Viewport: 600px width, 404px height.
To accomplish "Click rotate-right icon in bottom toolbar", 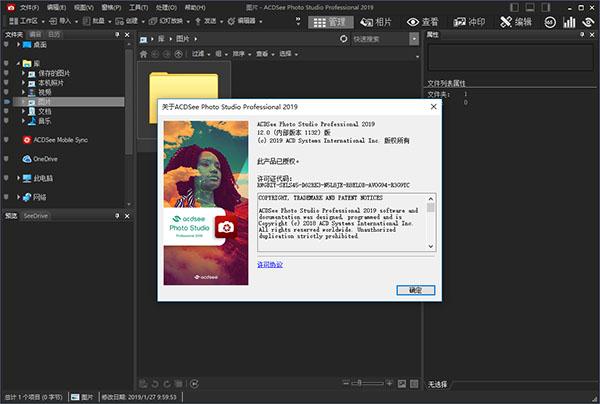I will [x=167, y=384].
